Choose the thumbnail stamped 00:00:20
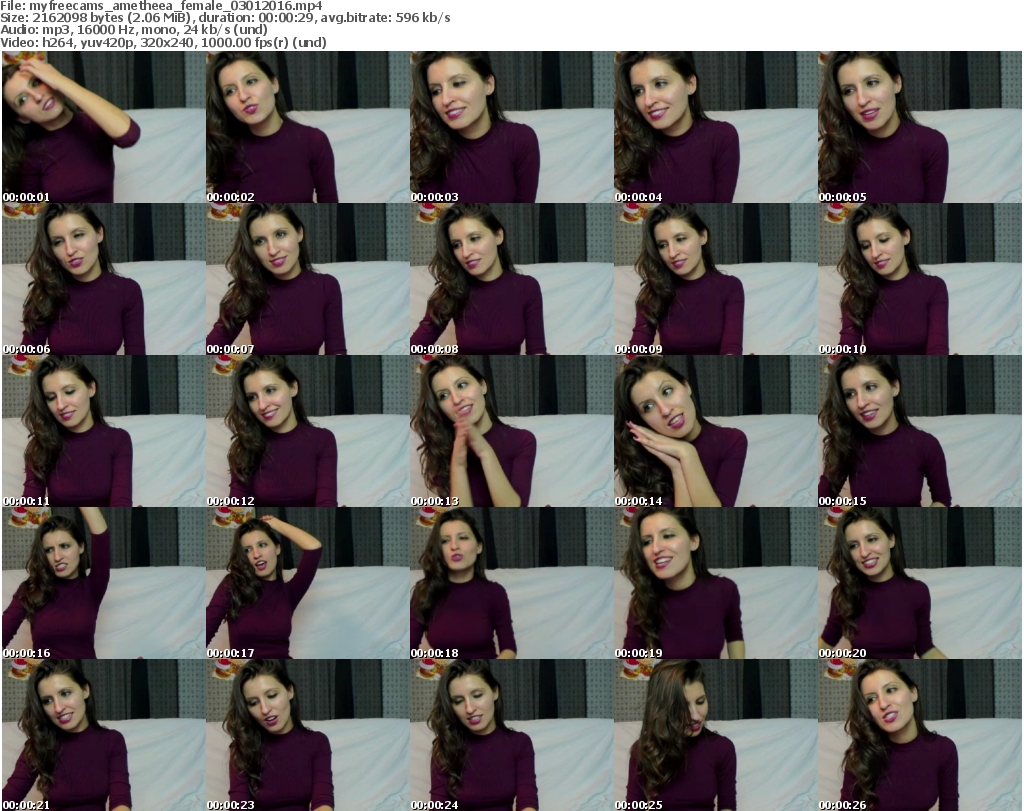Image resolution: width=1024 pixels, height=811 pixels. (920, 583)
